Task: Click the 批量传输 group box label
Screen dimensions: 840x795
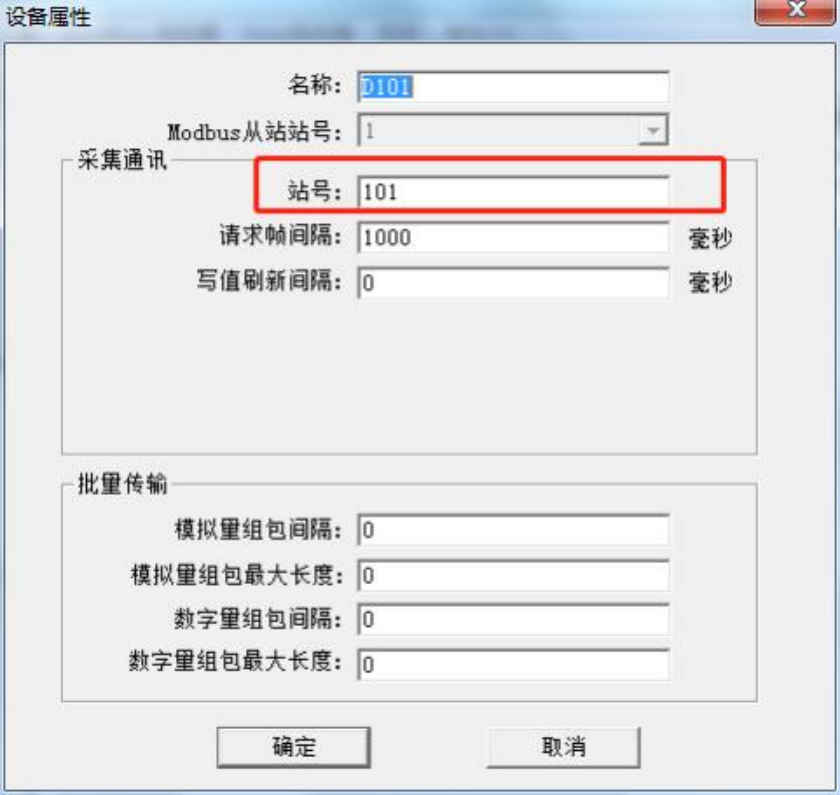Action: [x=122, y=484]
